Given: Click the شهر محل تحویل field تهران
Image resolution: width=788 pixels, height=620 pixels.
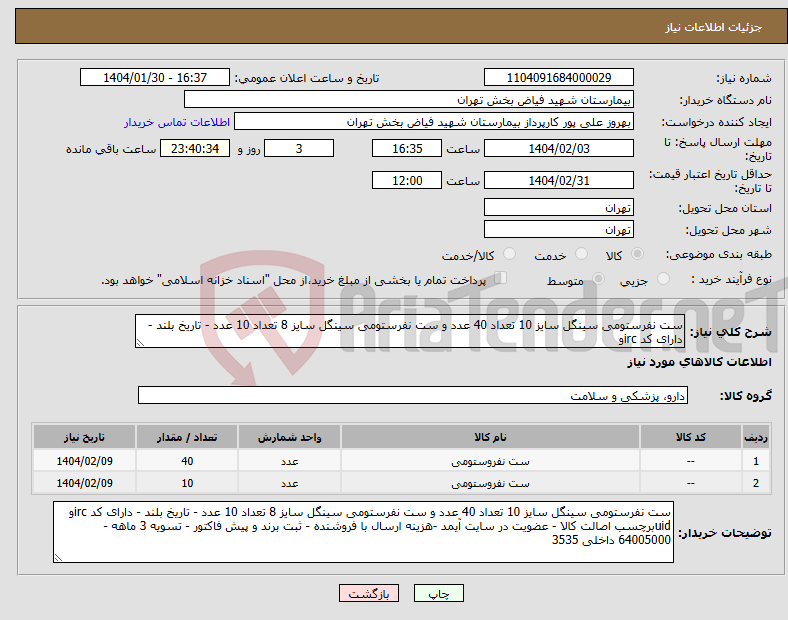Looking at the screenshot, I should click(559, 229).
